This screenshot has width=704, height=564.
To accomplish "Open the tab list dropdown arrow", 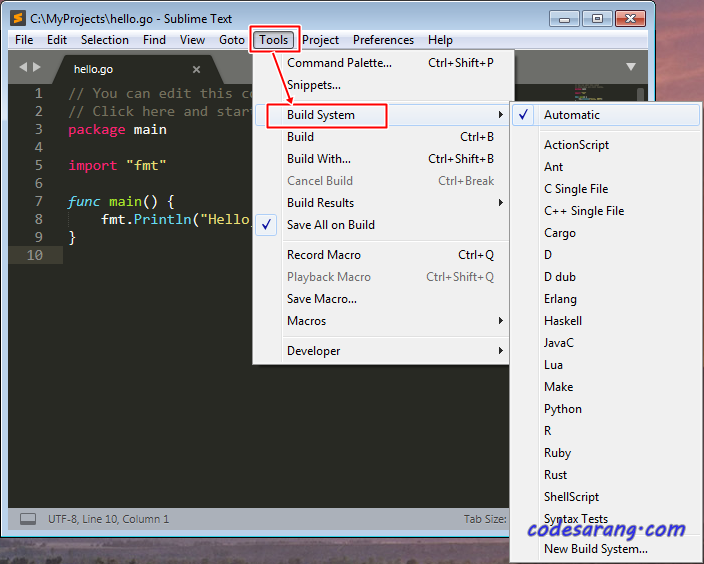I will tap(631, 67).
